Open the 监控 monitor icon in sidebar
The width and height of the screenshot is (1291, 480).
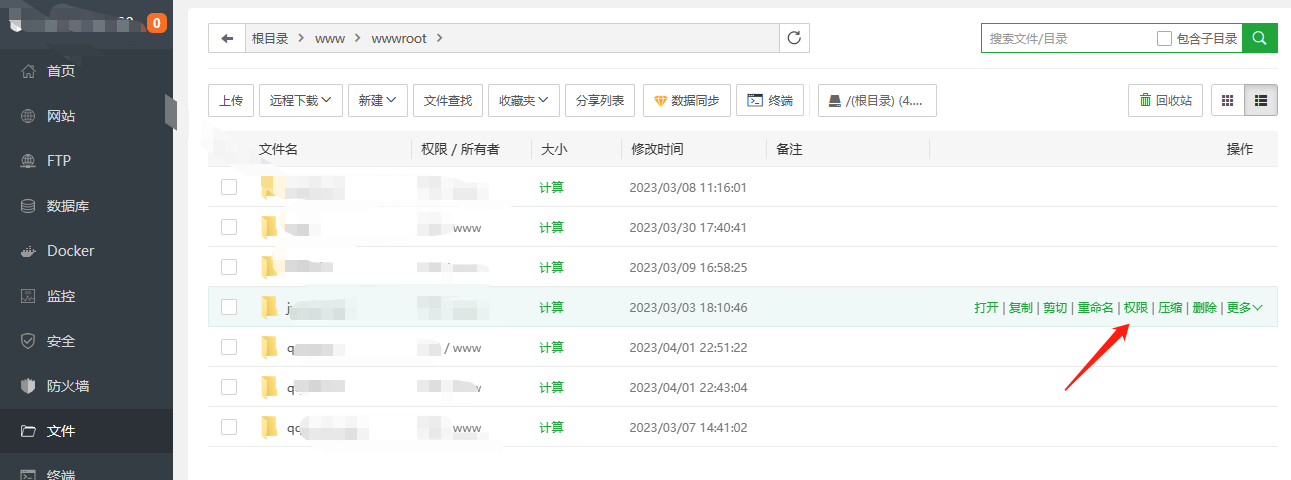click(x=29, y=296)
